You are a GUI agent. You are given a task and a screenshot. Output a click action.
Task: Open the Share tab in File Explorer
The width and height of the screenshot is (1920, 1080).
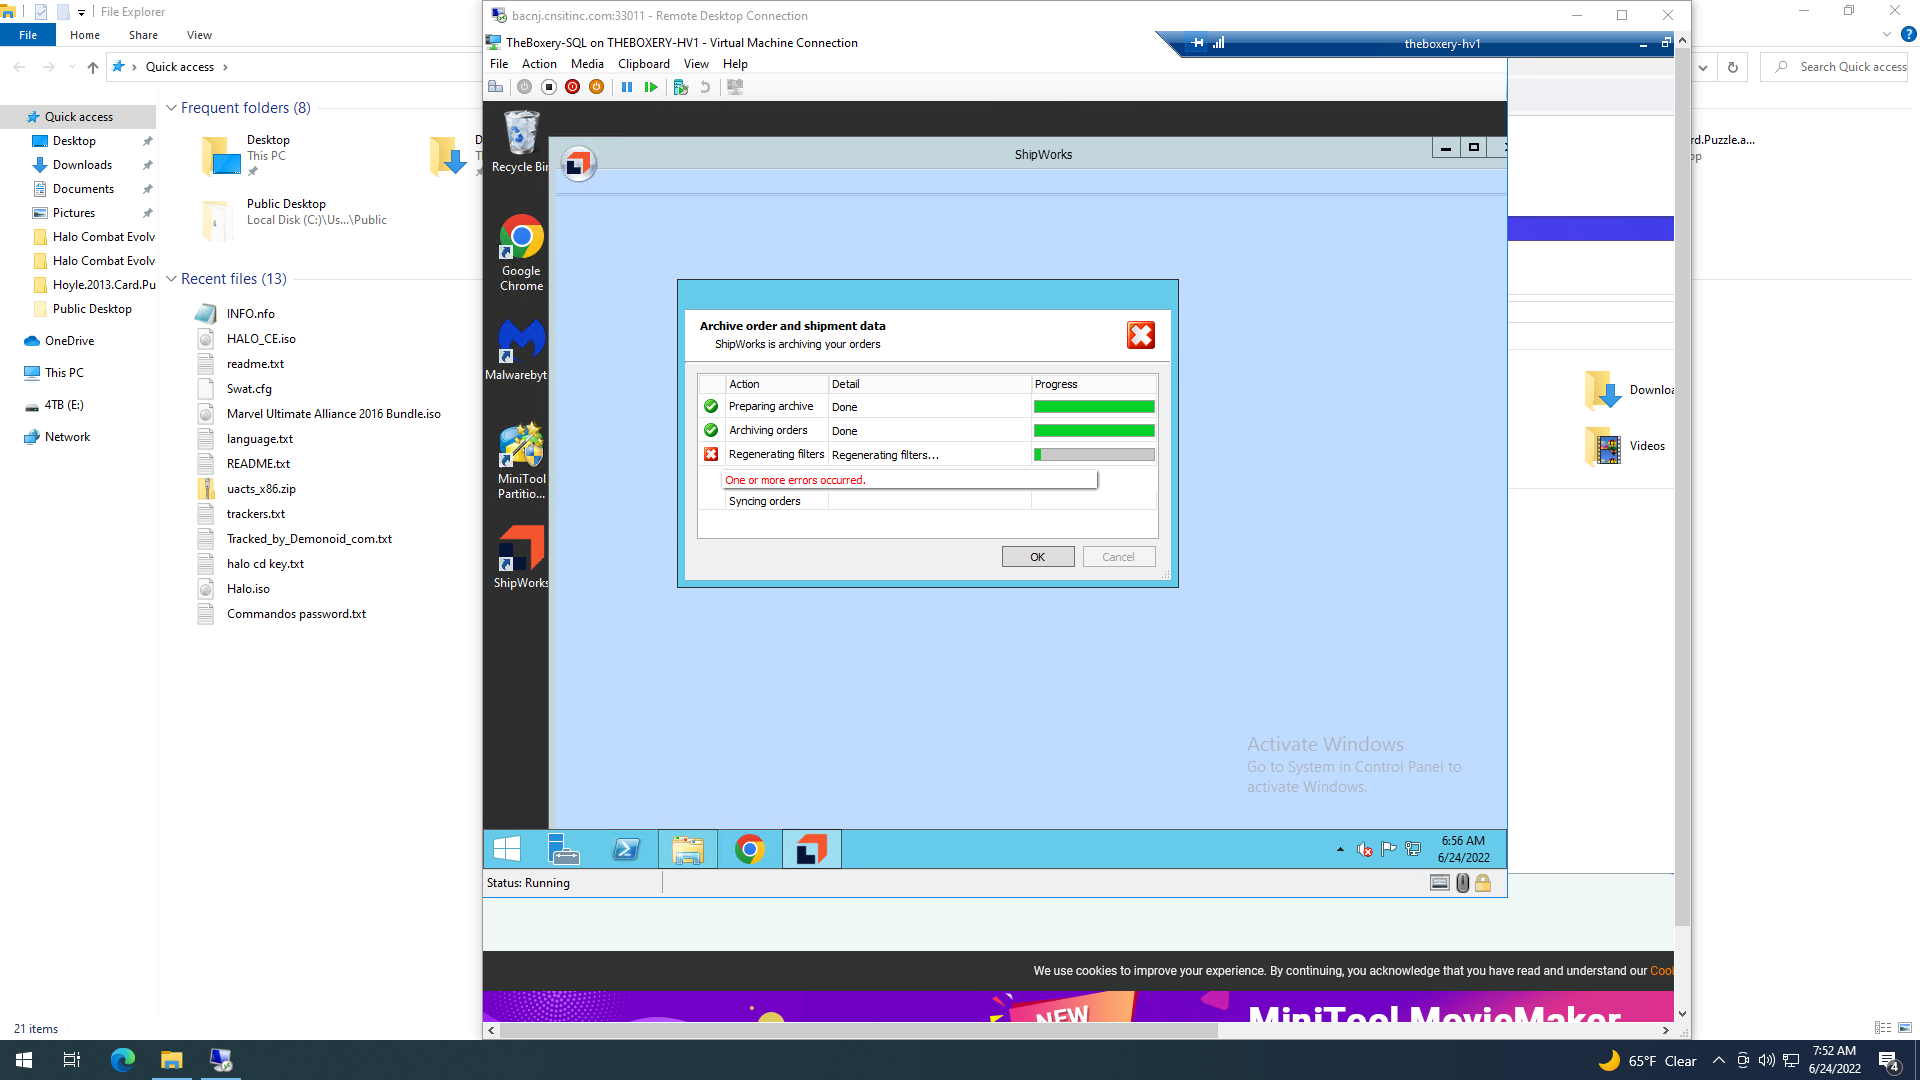[143, 35]
